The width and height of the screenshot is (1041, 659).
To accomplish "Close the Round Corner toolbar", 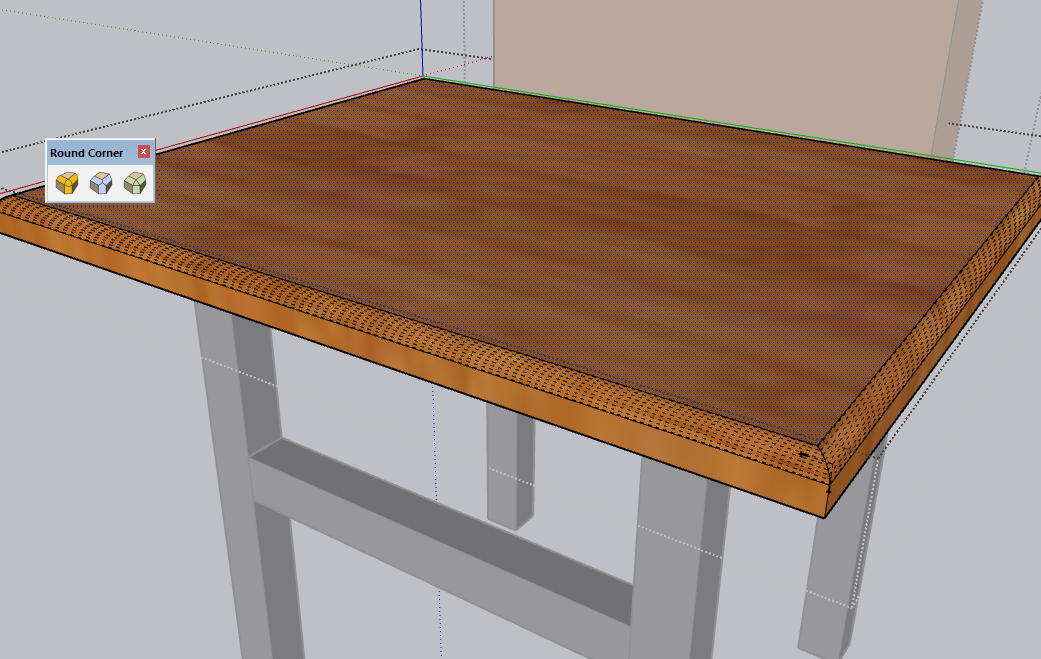I will coord(143,152).
